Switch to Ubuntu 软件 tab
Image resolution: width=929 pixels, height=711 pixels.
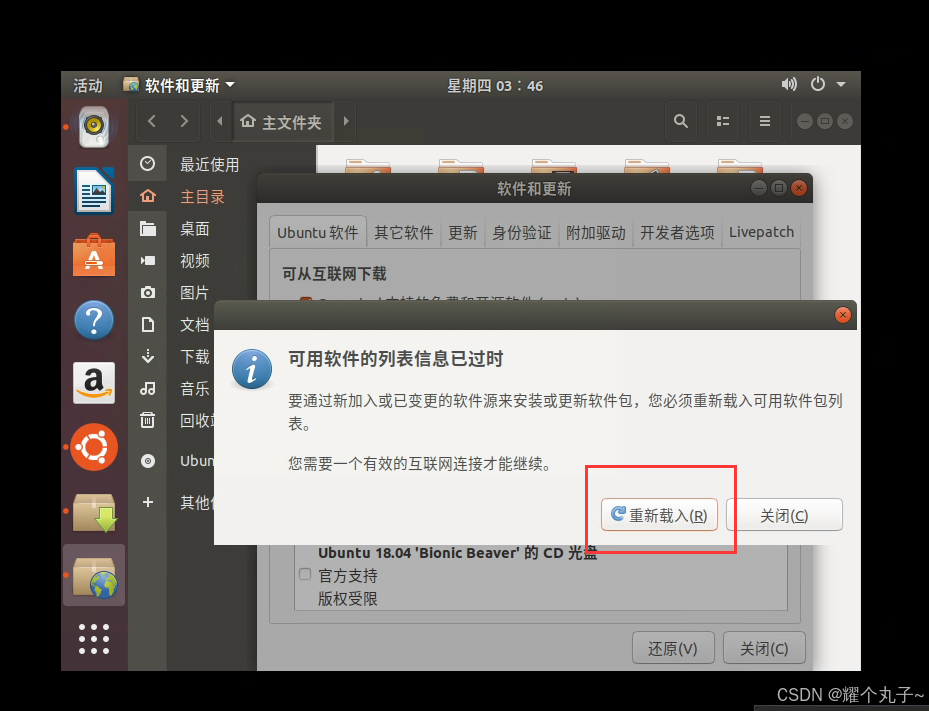pos(318,232)
